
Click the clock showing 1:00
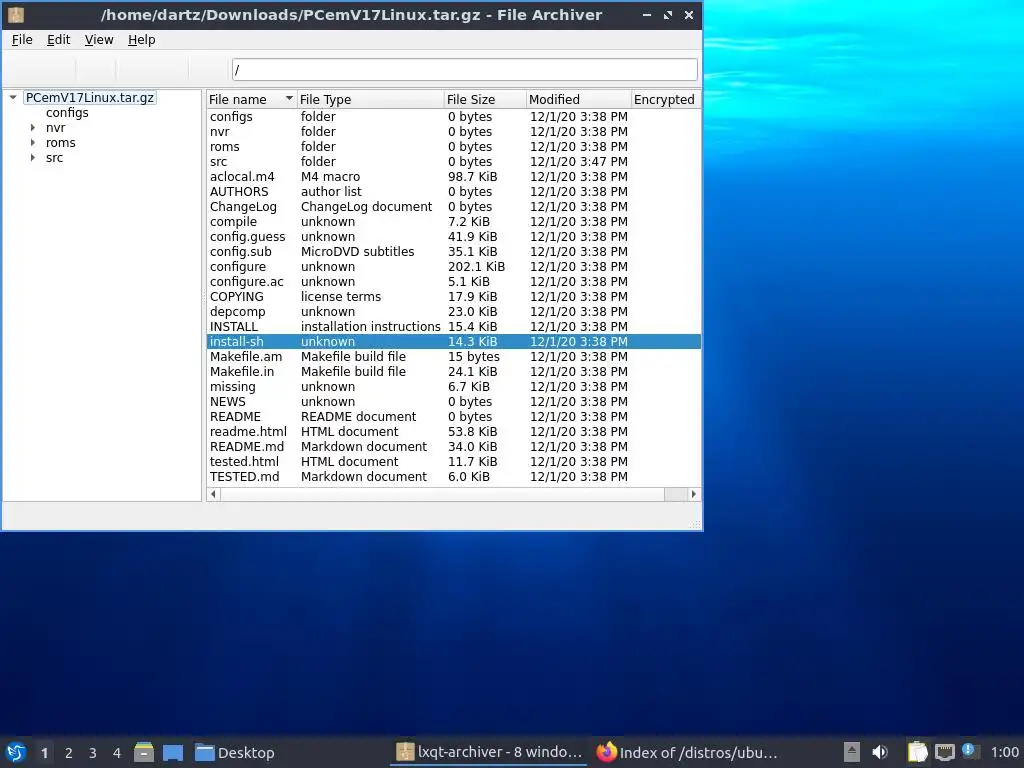point(1004,753)
